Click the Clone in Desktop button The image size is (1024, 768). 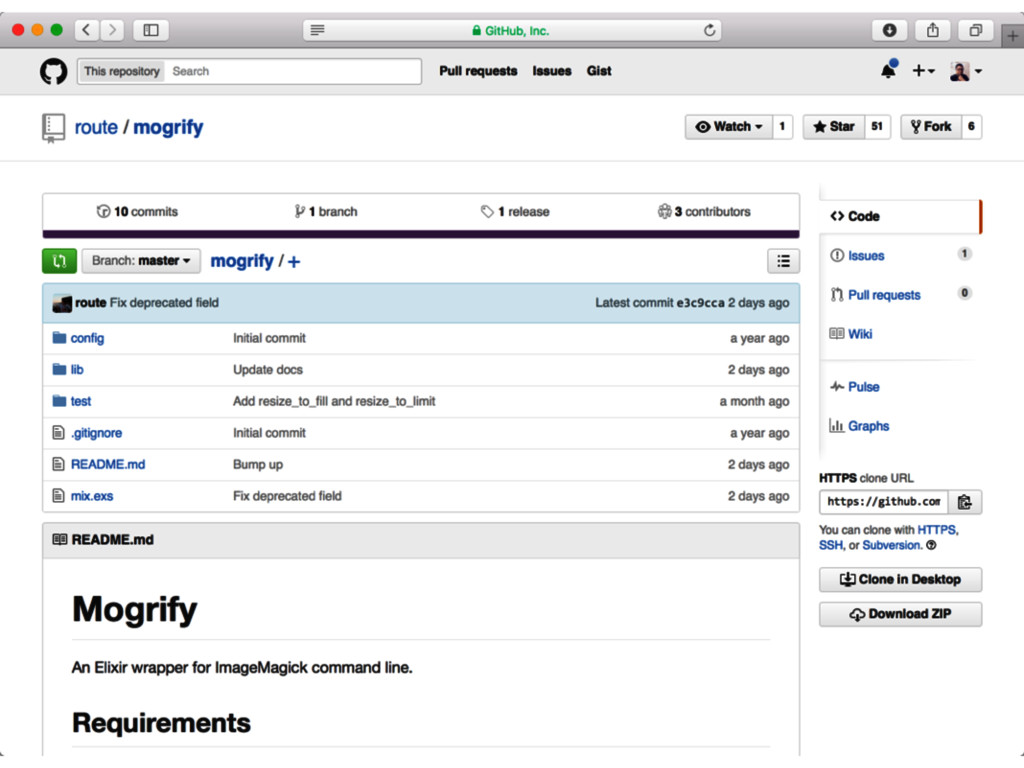pos(900,580)
